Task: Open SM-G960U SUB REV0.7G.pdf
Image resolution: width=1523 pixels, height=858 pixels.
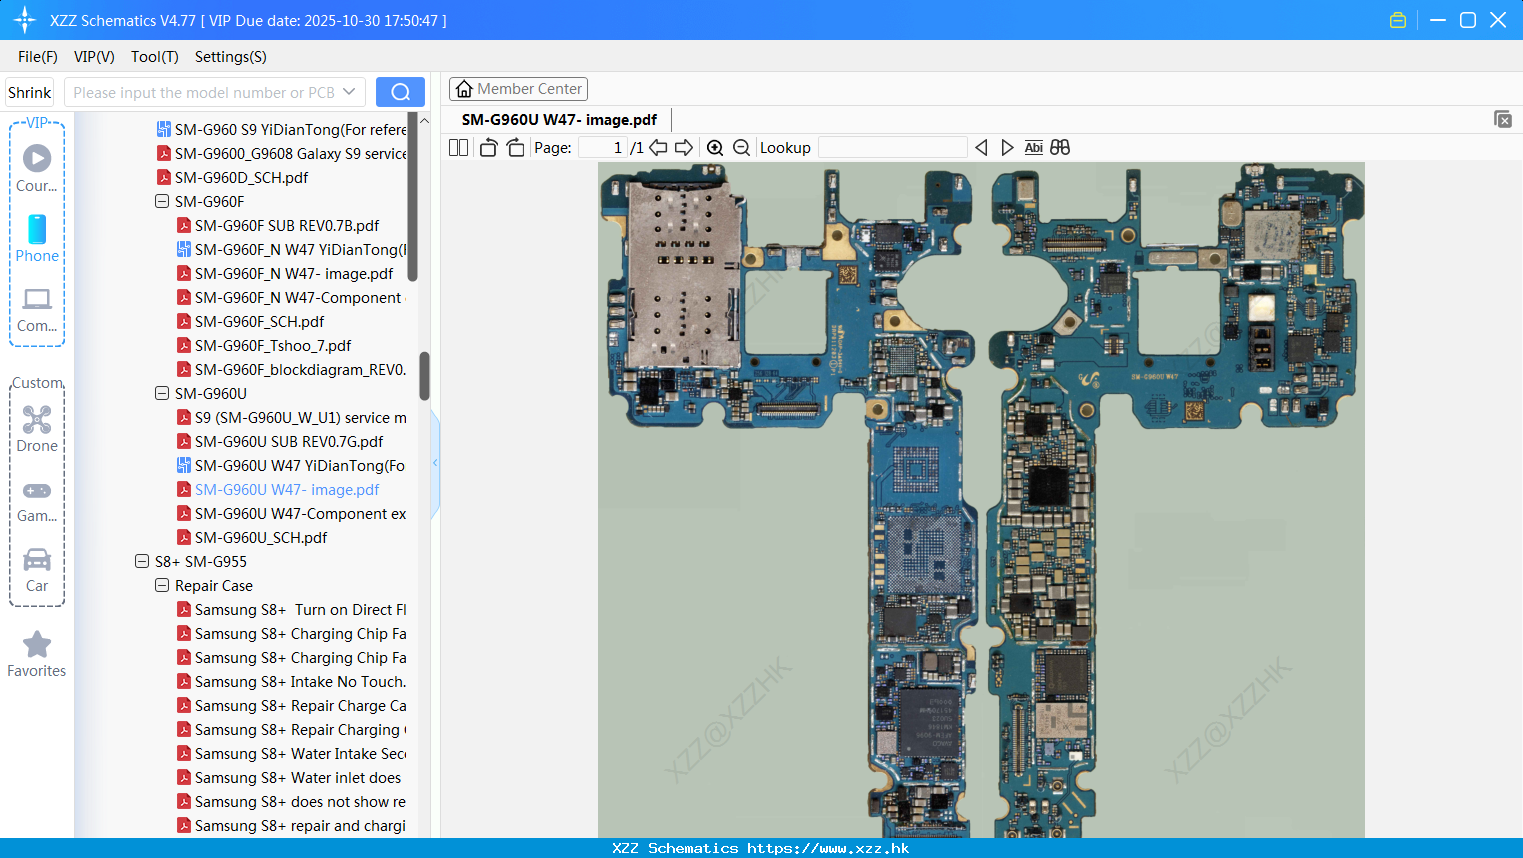Action: coord(289,441)
